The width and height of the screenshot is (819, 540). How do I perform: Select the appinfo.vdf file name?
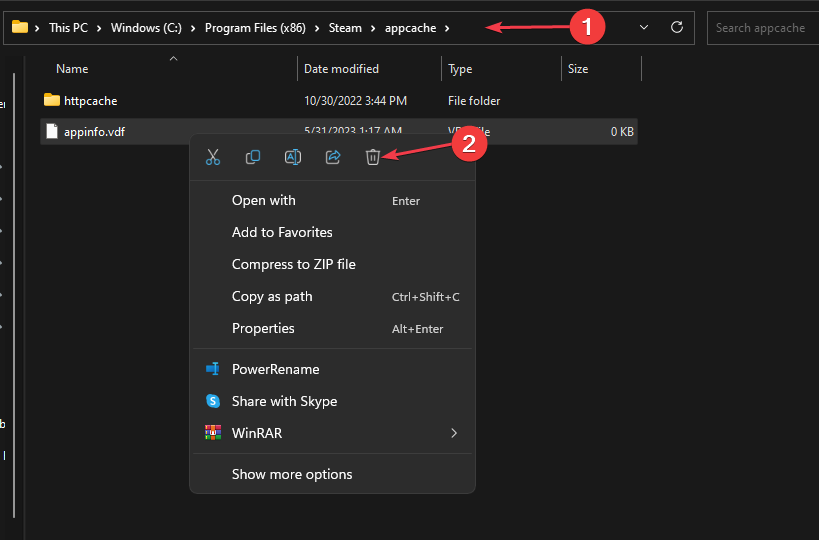click(x=95, y=132)
